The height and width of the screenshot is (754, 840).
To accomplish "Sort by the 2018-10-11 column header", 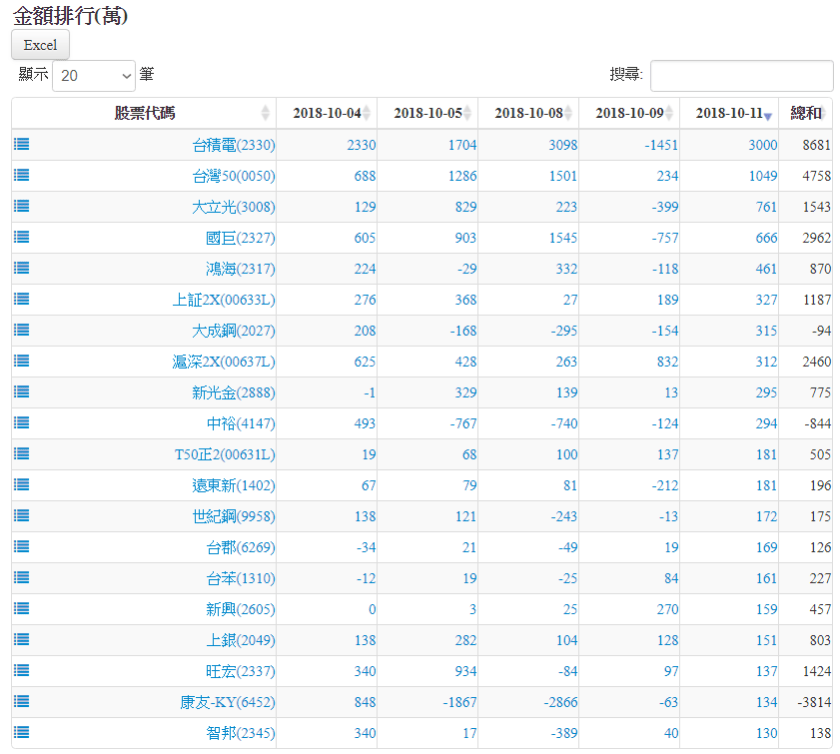I will (729, 113).
